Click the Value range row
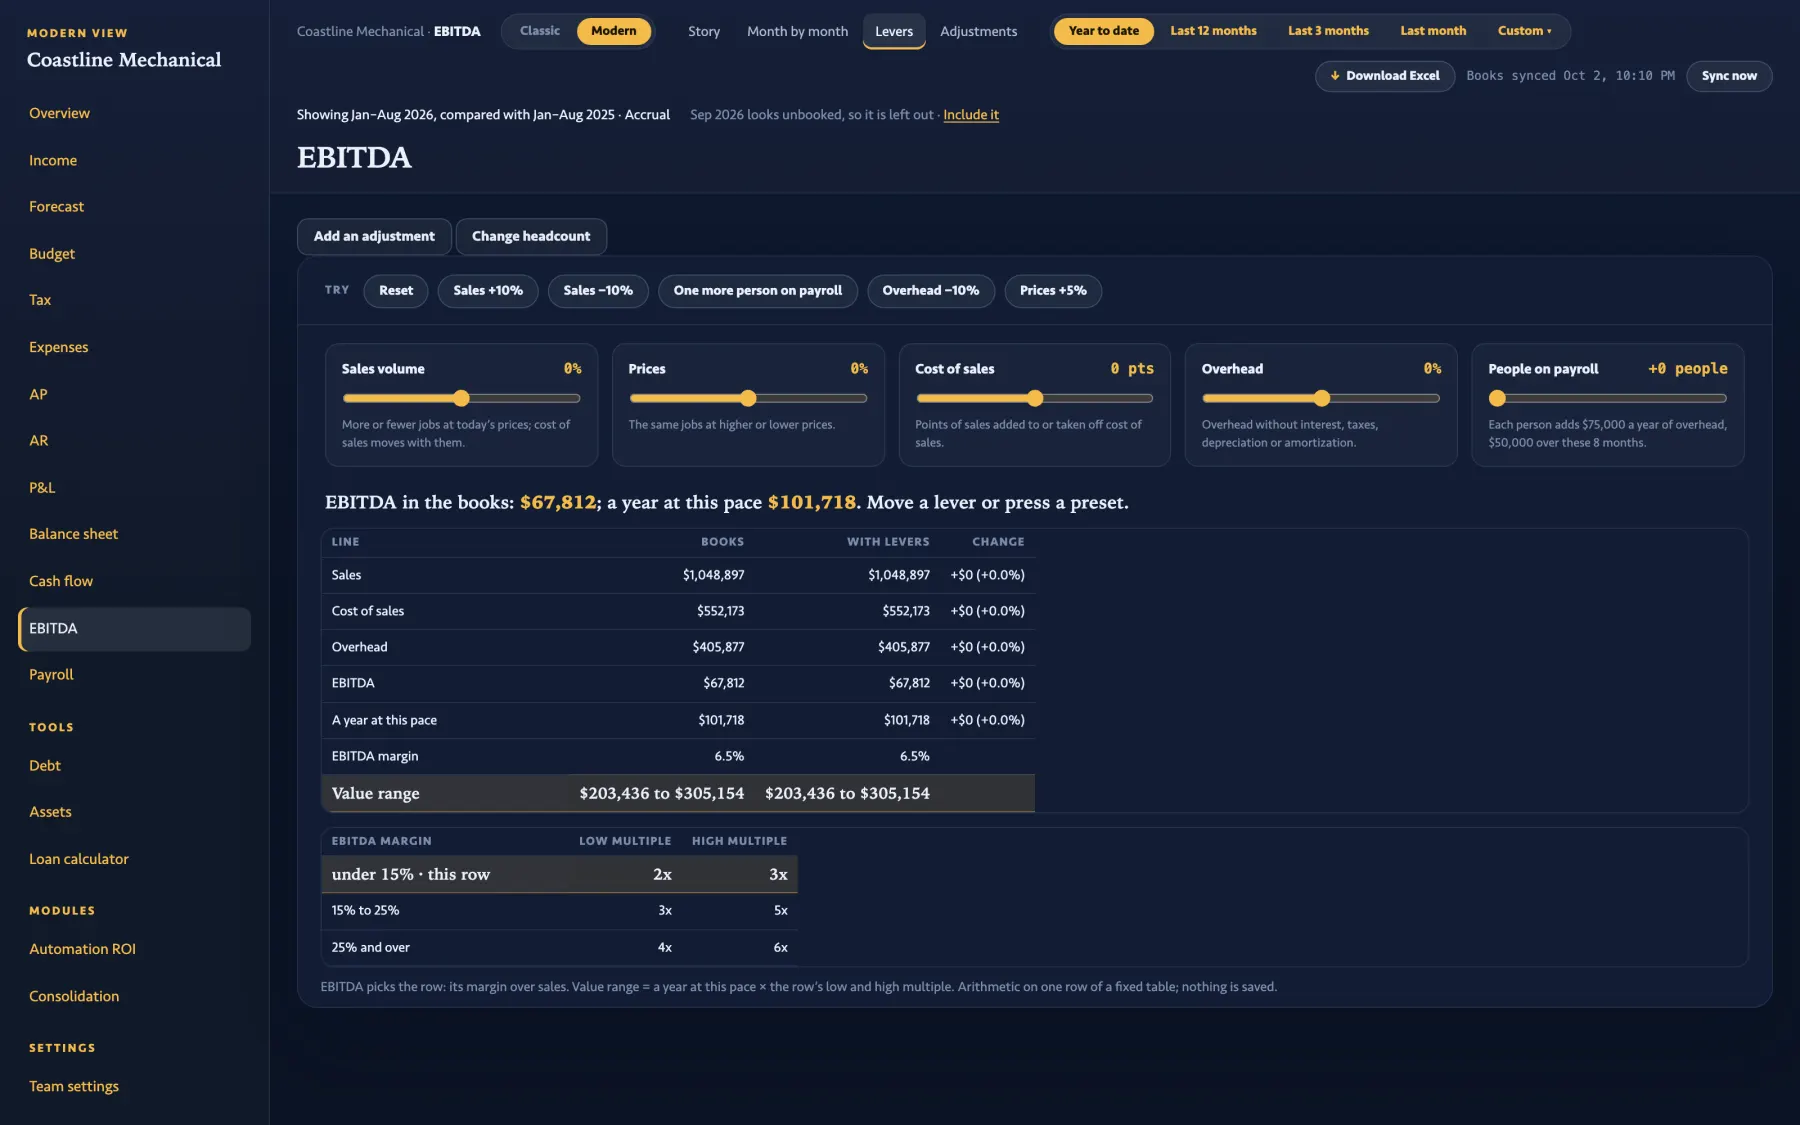This screenshot has height=1125, width=1800. 678,793
